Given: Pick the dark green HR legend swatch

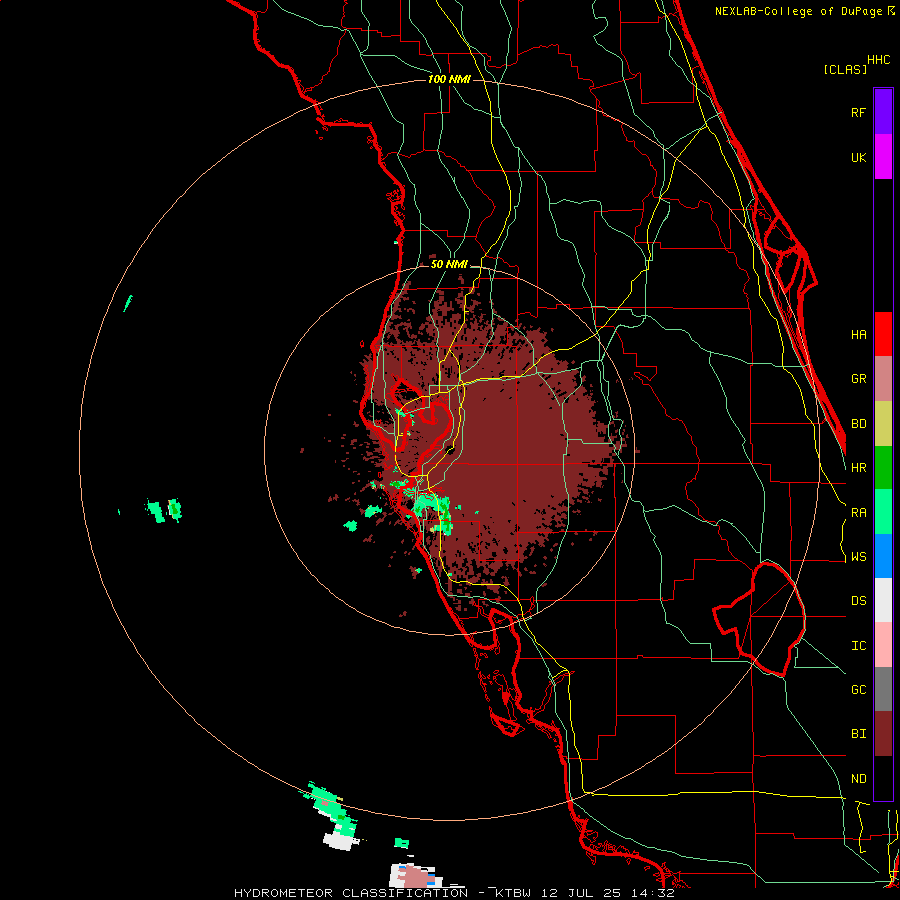Looking at the screenshot, I should (883, 468).
